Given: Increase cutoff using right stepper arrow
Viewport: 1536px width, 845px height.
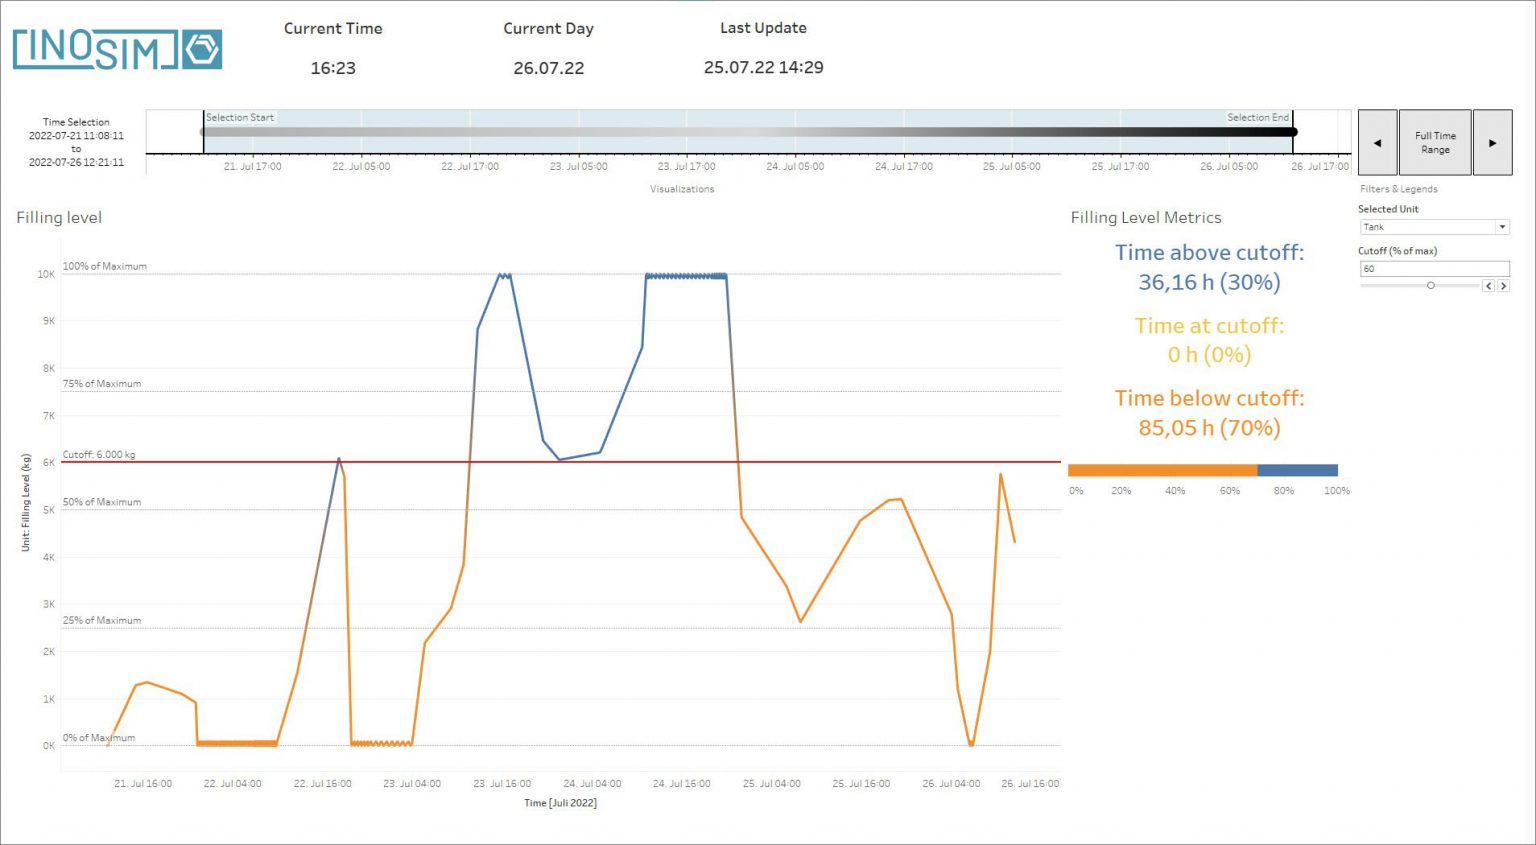Looking at the screenshot, I should (1503, 286).
